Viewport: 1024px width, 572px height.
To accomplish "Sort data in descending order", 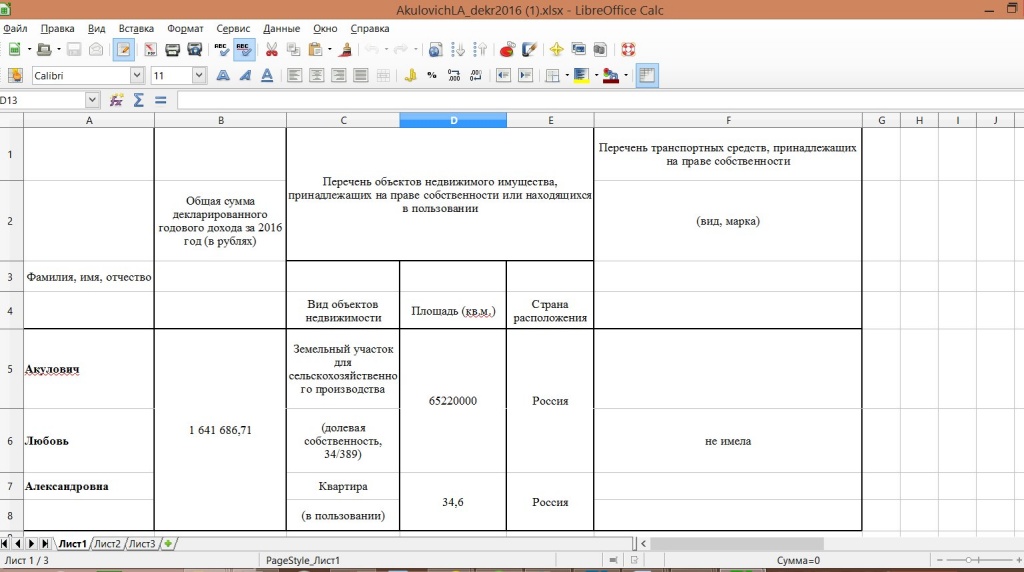I will [x=481, y=50].
